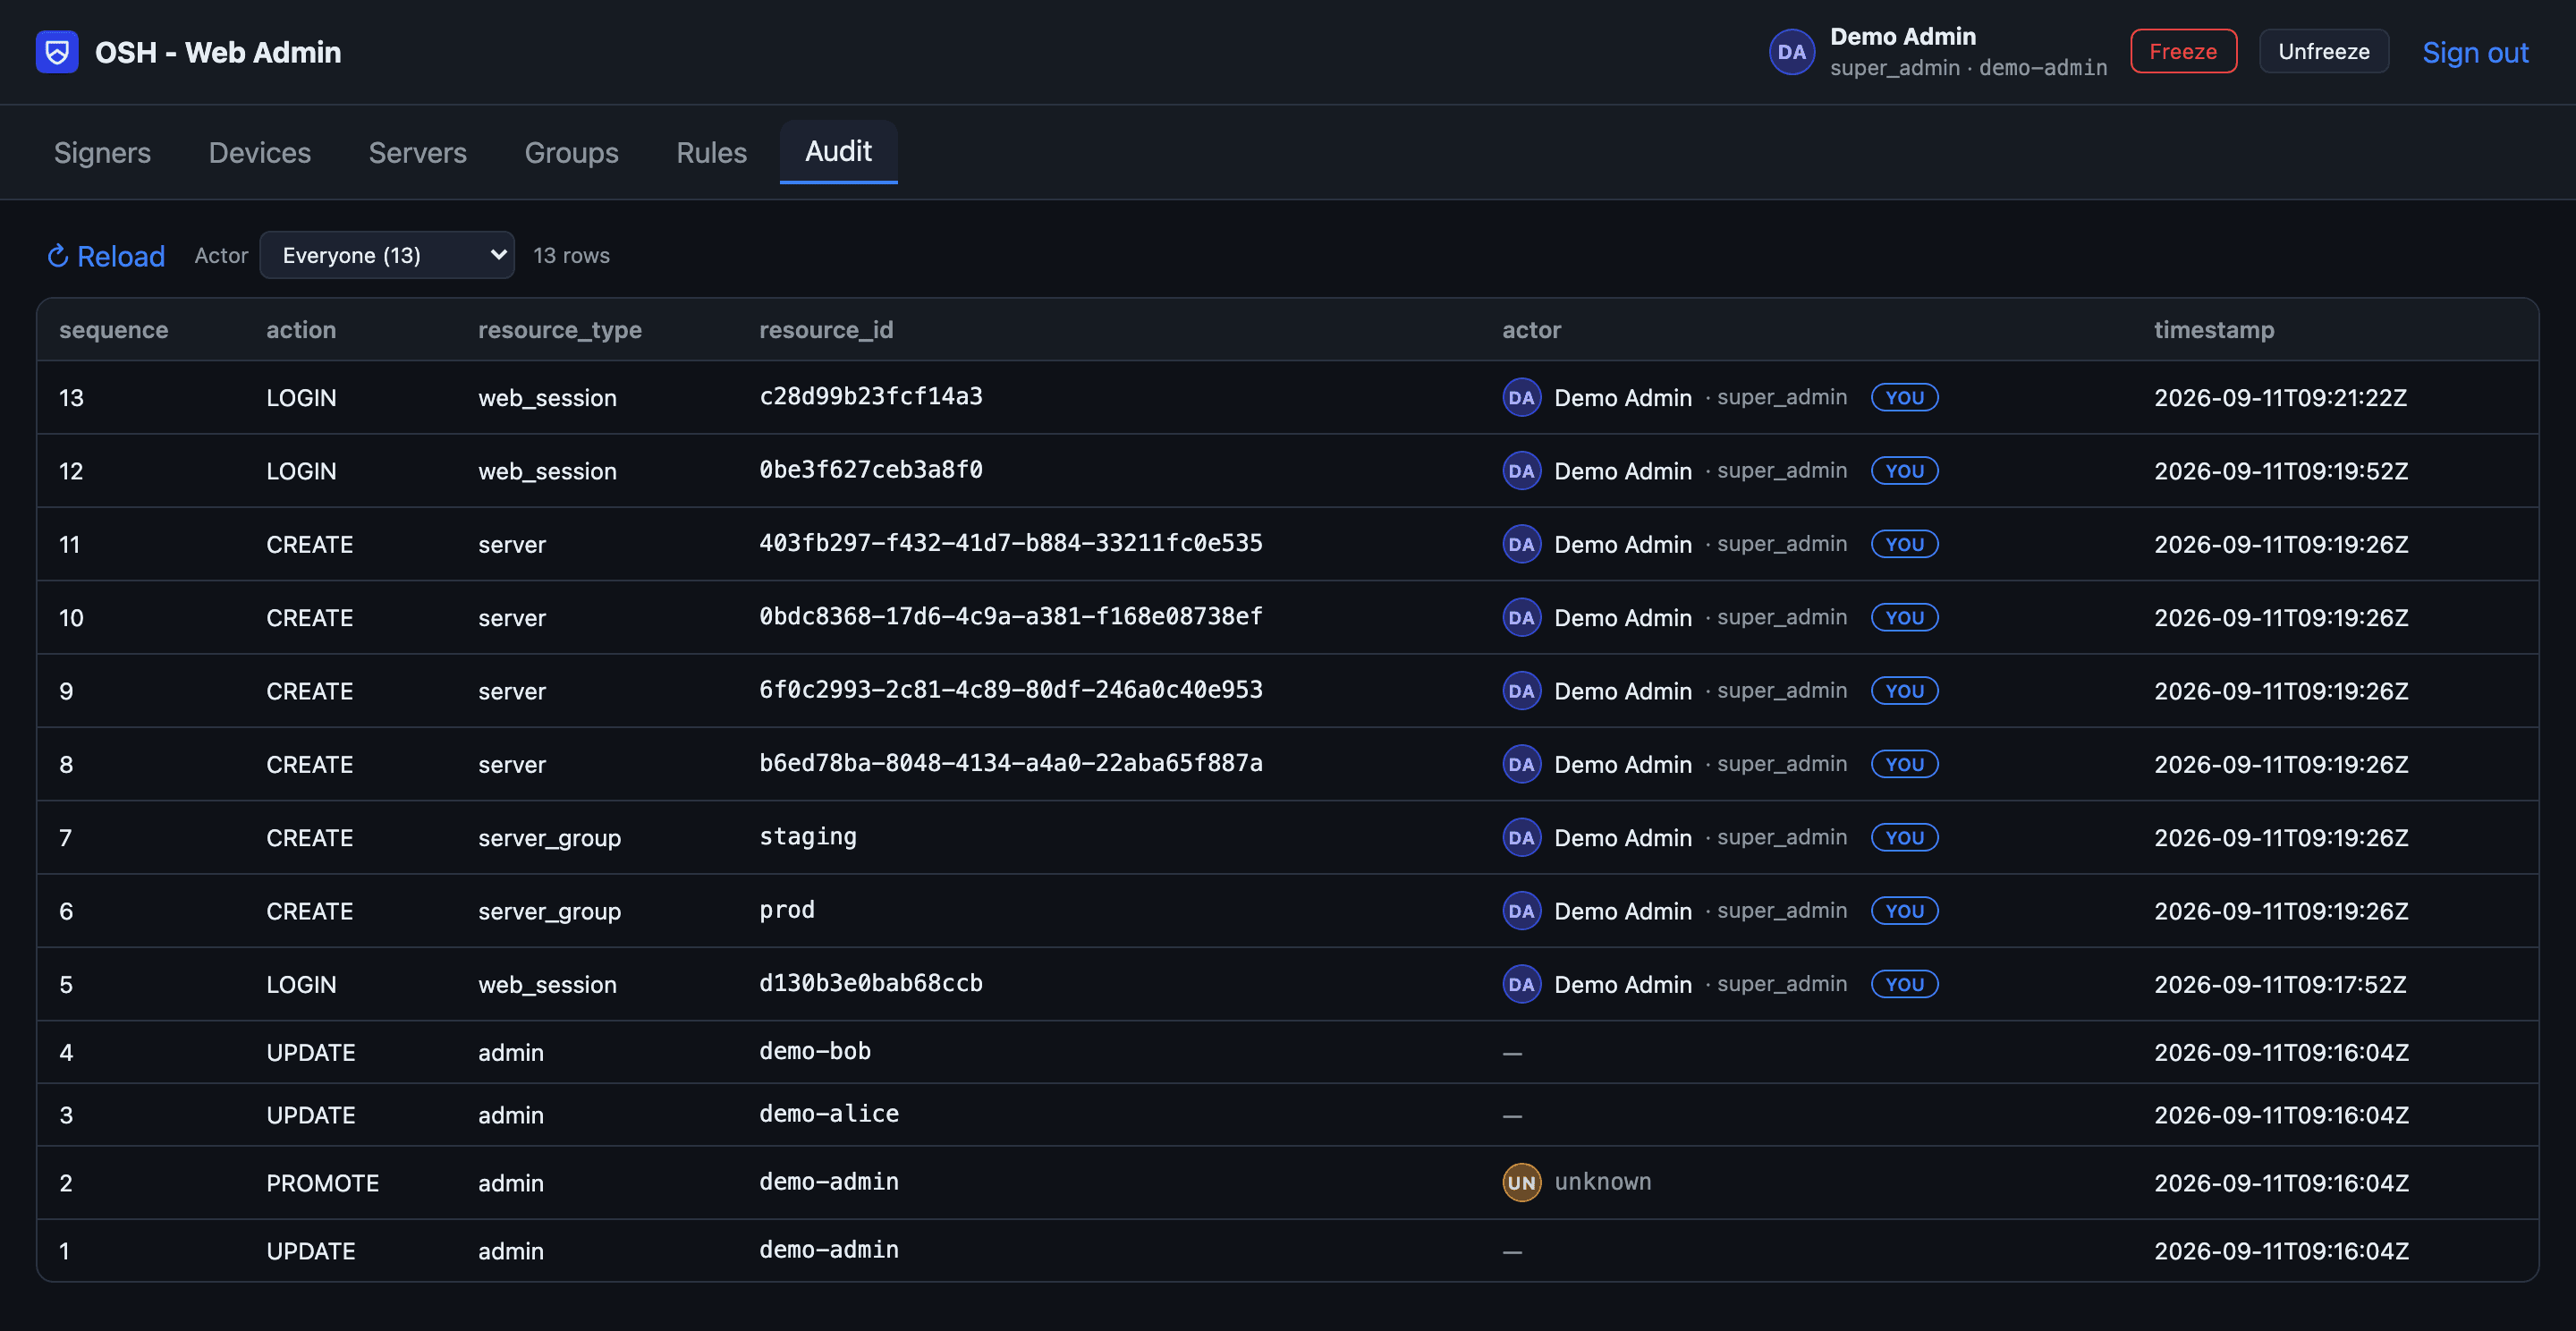This screenshot has height=1331, width=2576.
Task: Click resource id 6f0c2993-2c81-4c89-80df-246a0c40e953
Action: [1011, 690]
